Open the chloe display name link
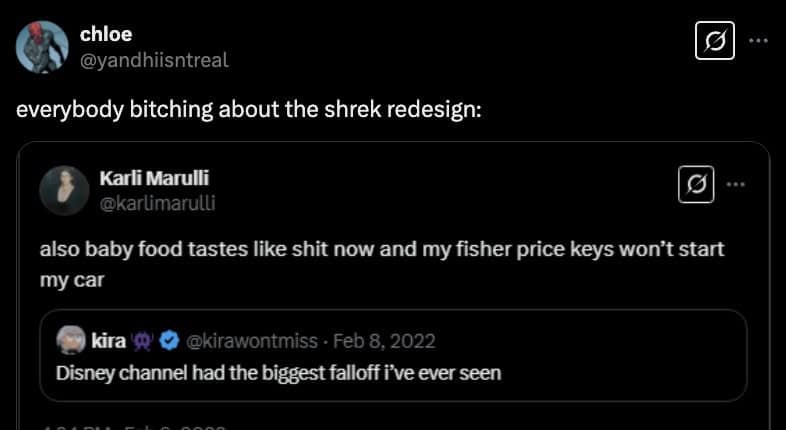The height and width of the screenshot is (430, 786). tap(105, 35)
